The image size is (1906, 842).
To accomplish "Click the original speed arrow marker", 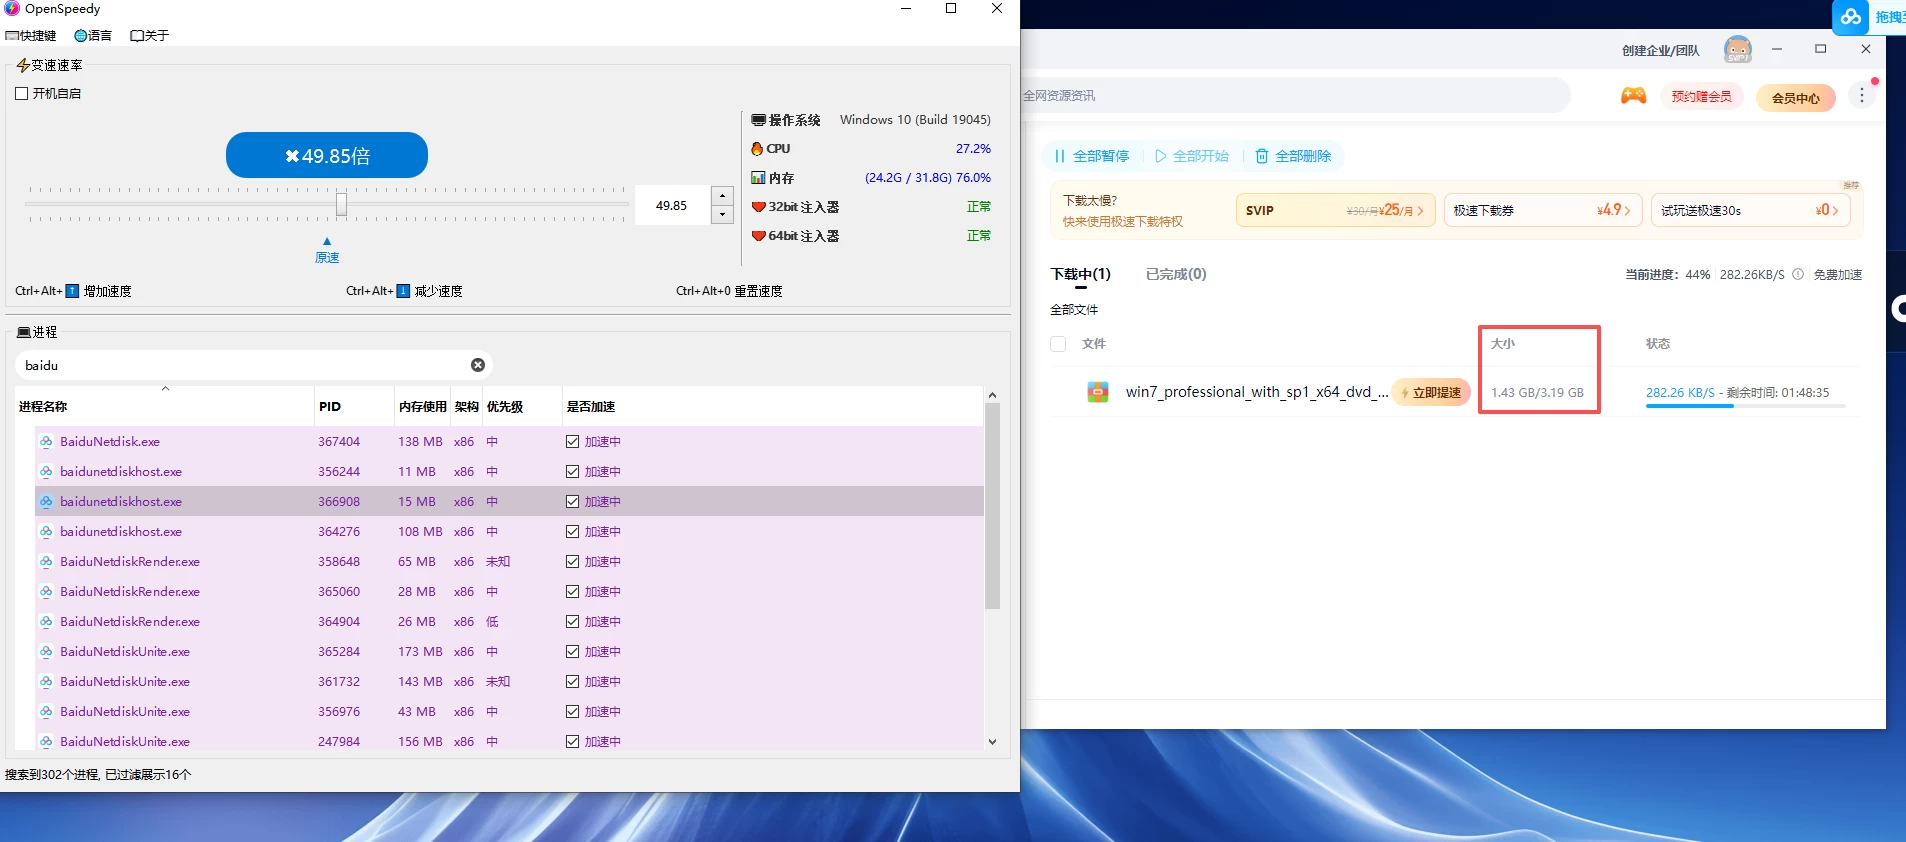I will (327, 241).
